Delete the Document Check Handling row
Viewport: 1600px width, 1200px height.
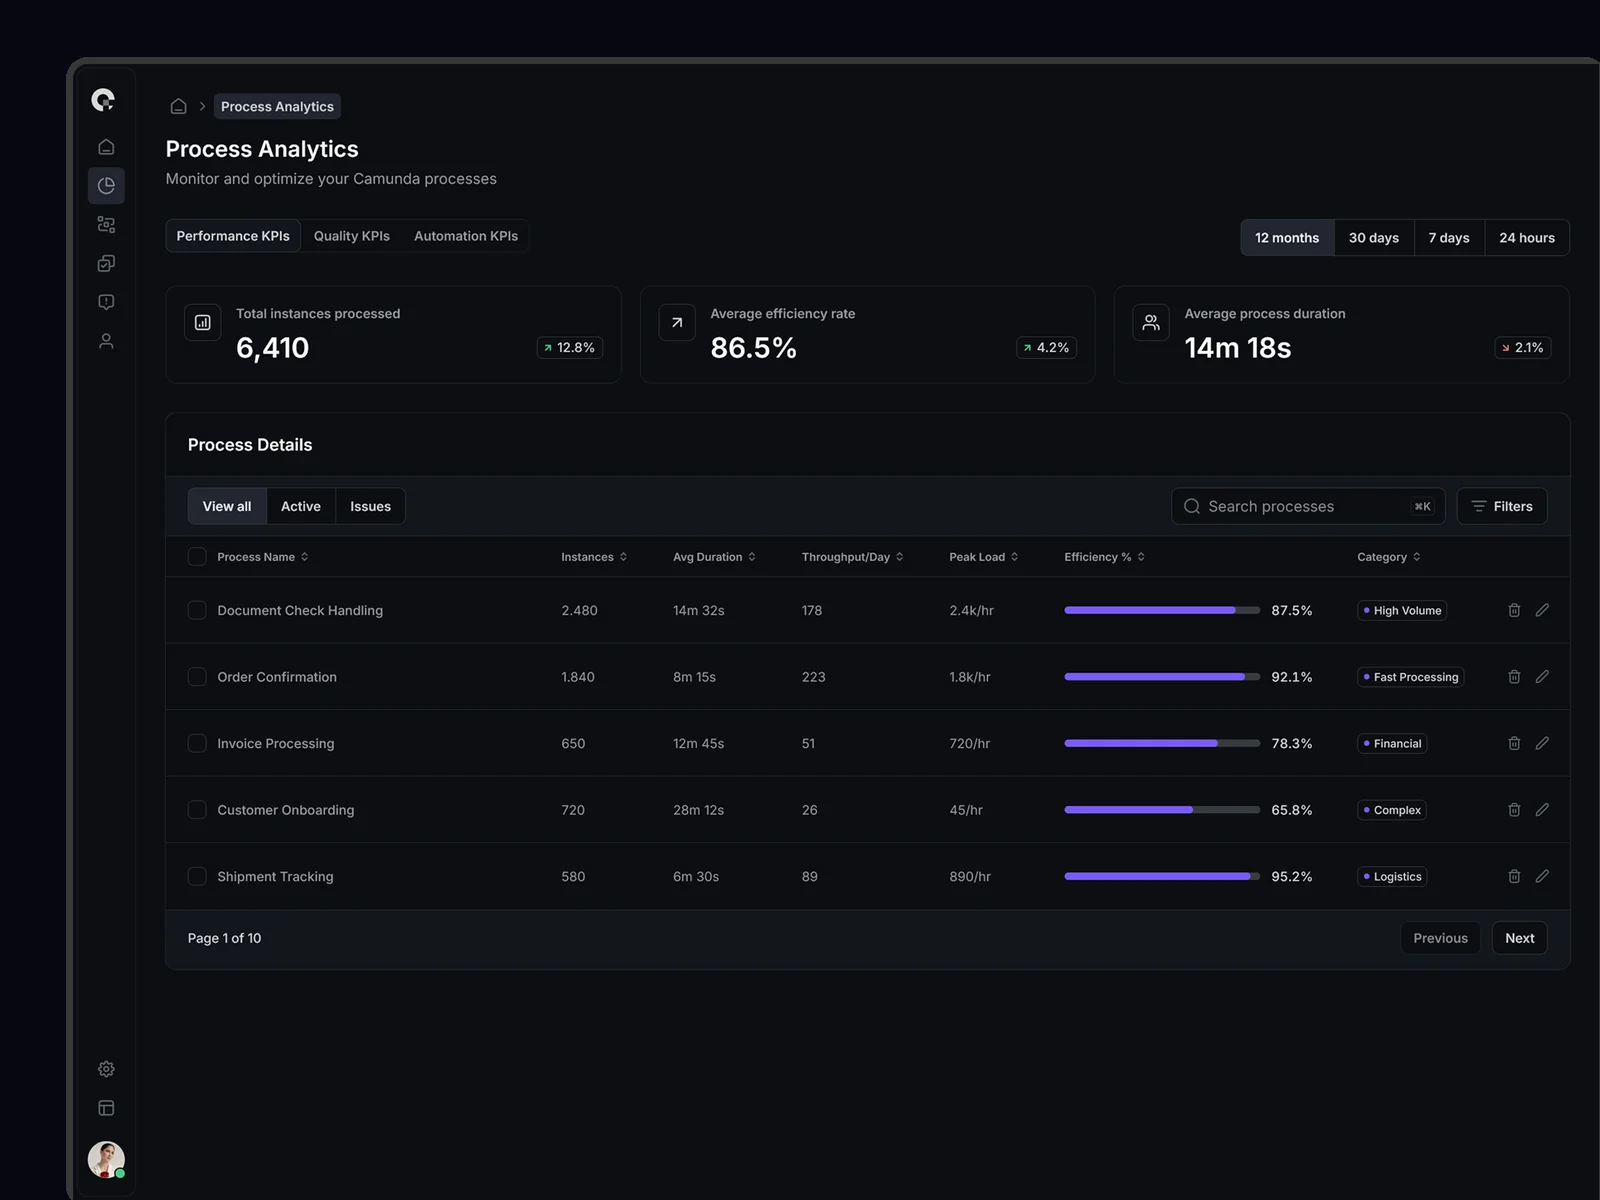(x=1514, y=610)
